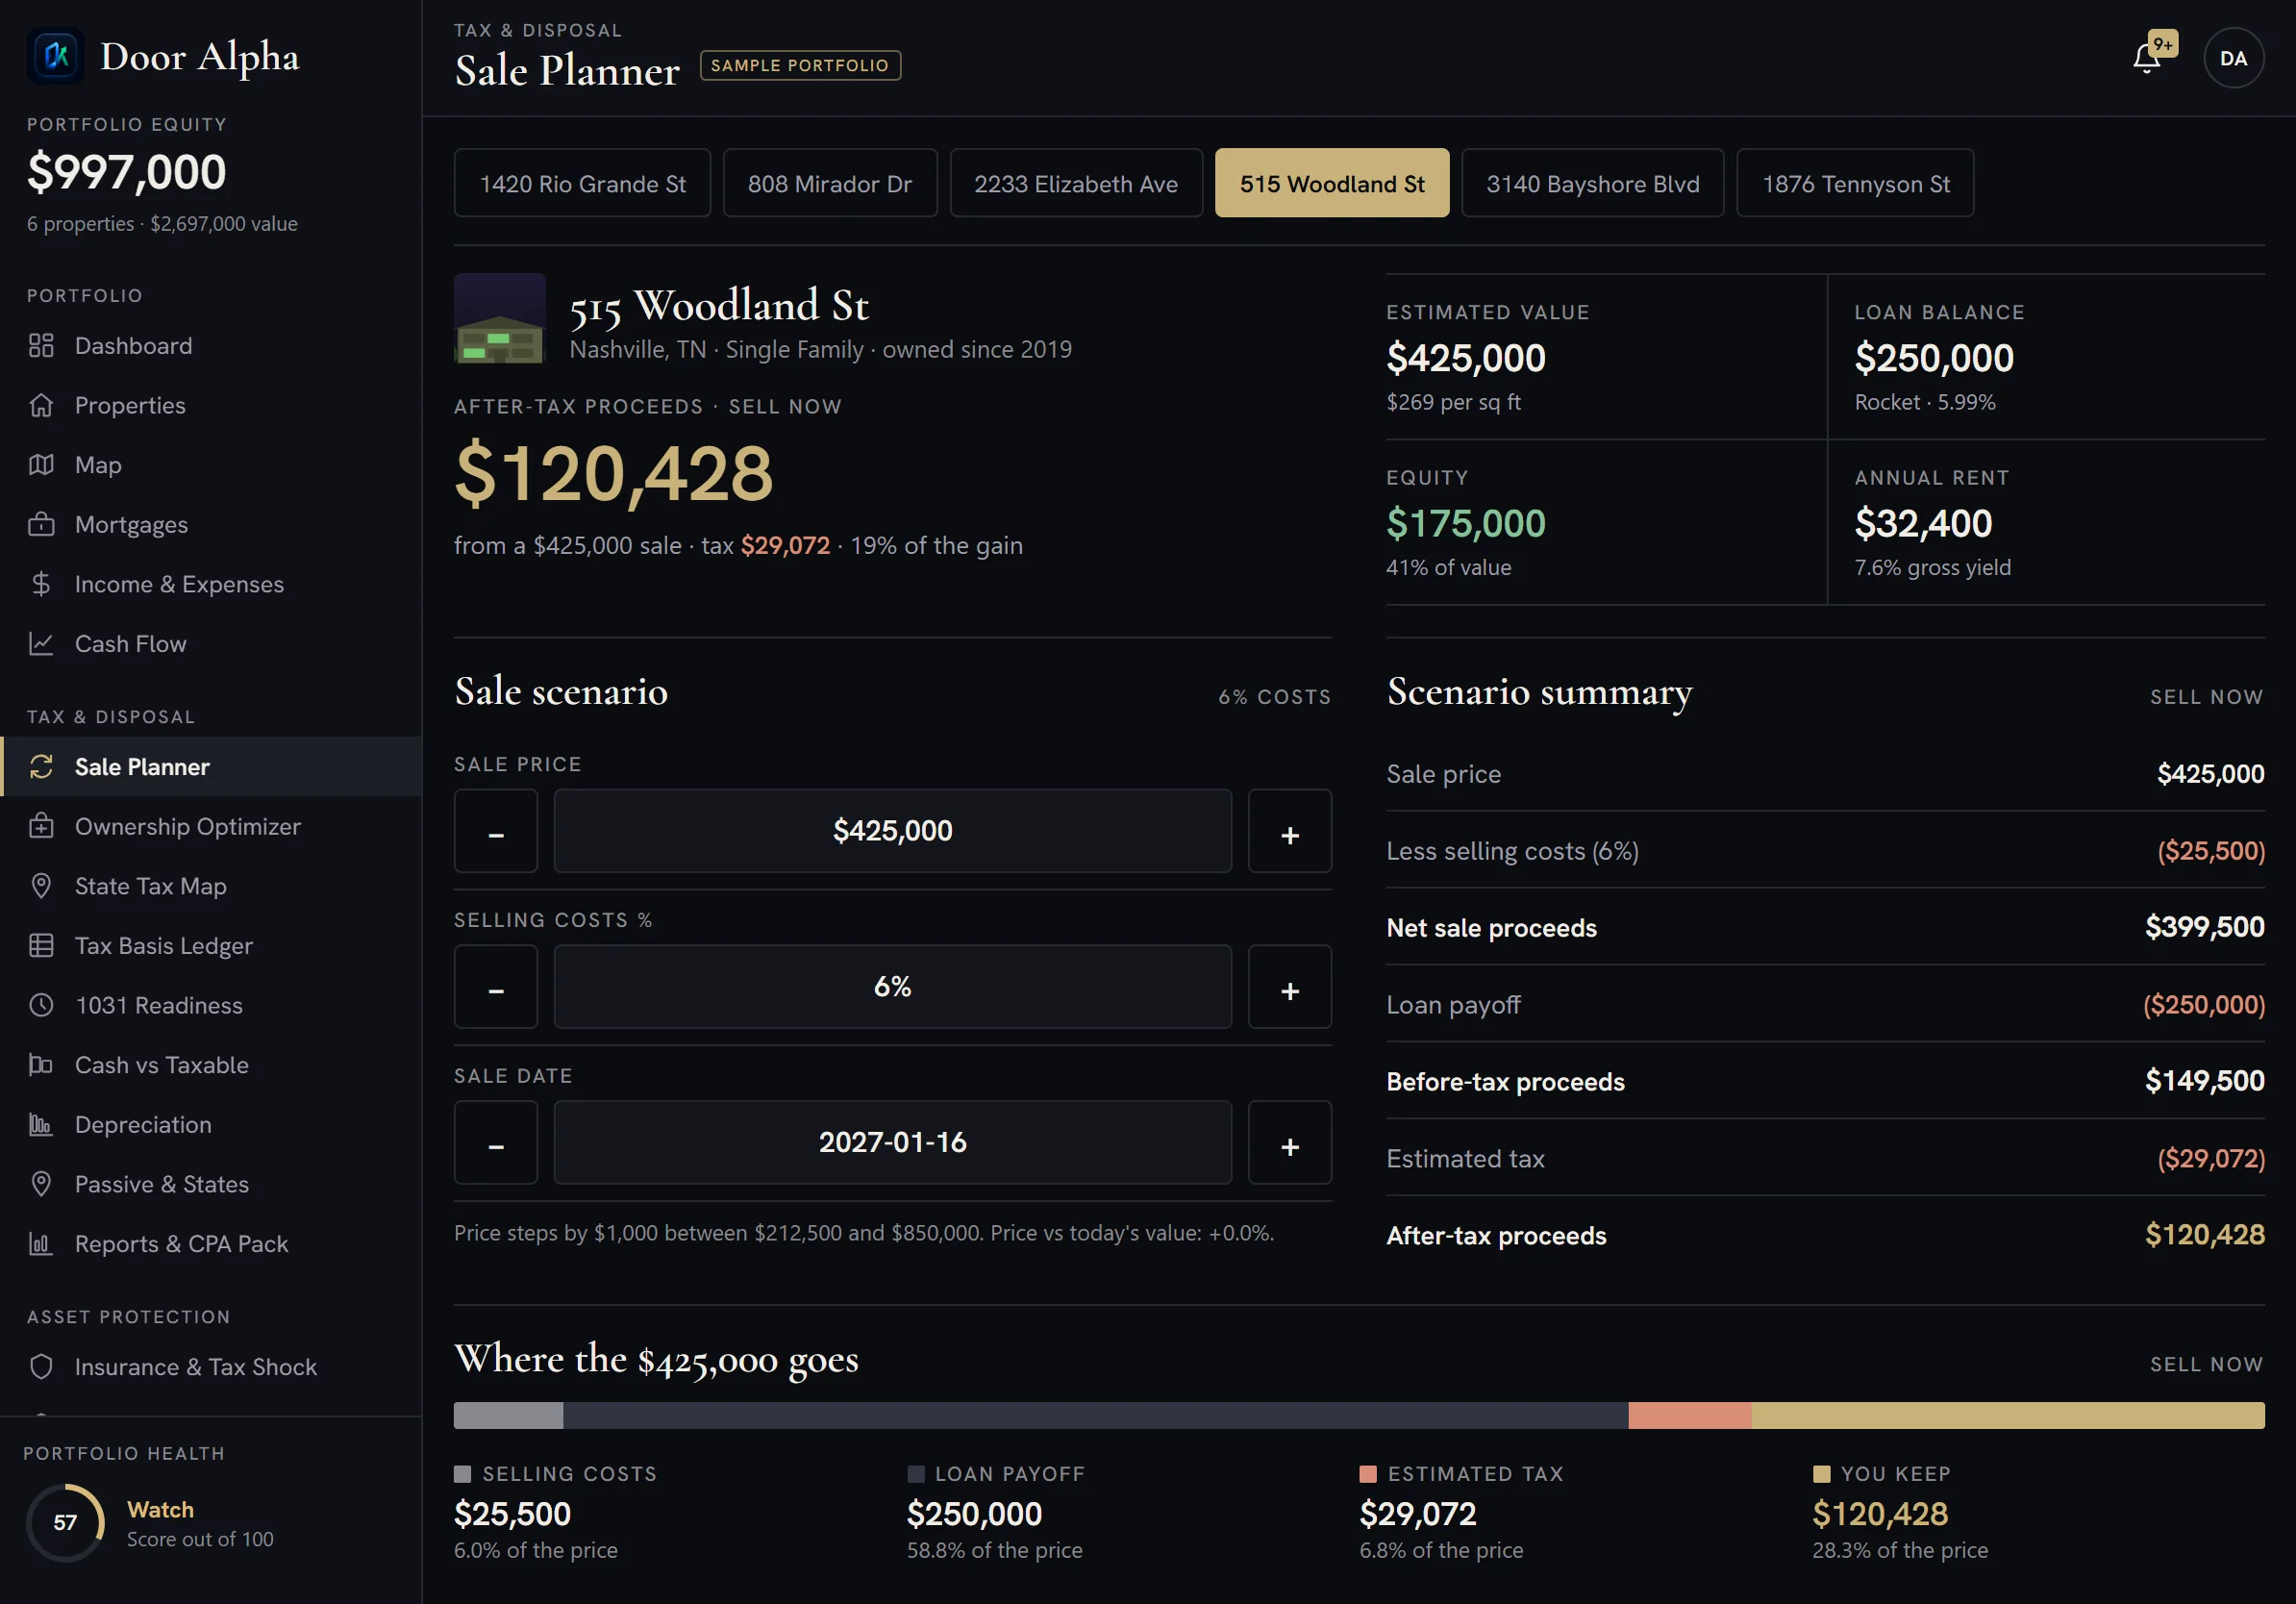Decrease the selling costs percentage
Image resolution: width=2296 pixels, height=1604 pixels.
coord(496,987)
